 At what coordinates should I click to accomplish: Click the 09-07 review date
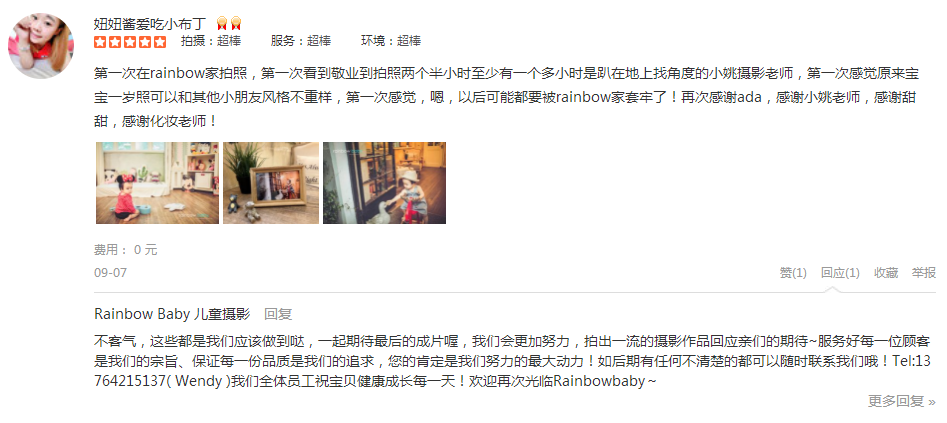tap(111, 273)
